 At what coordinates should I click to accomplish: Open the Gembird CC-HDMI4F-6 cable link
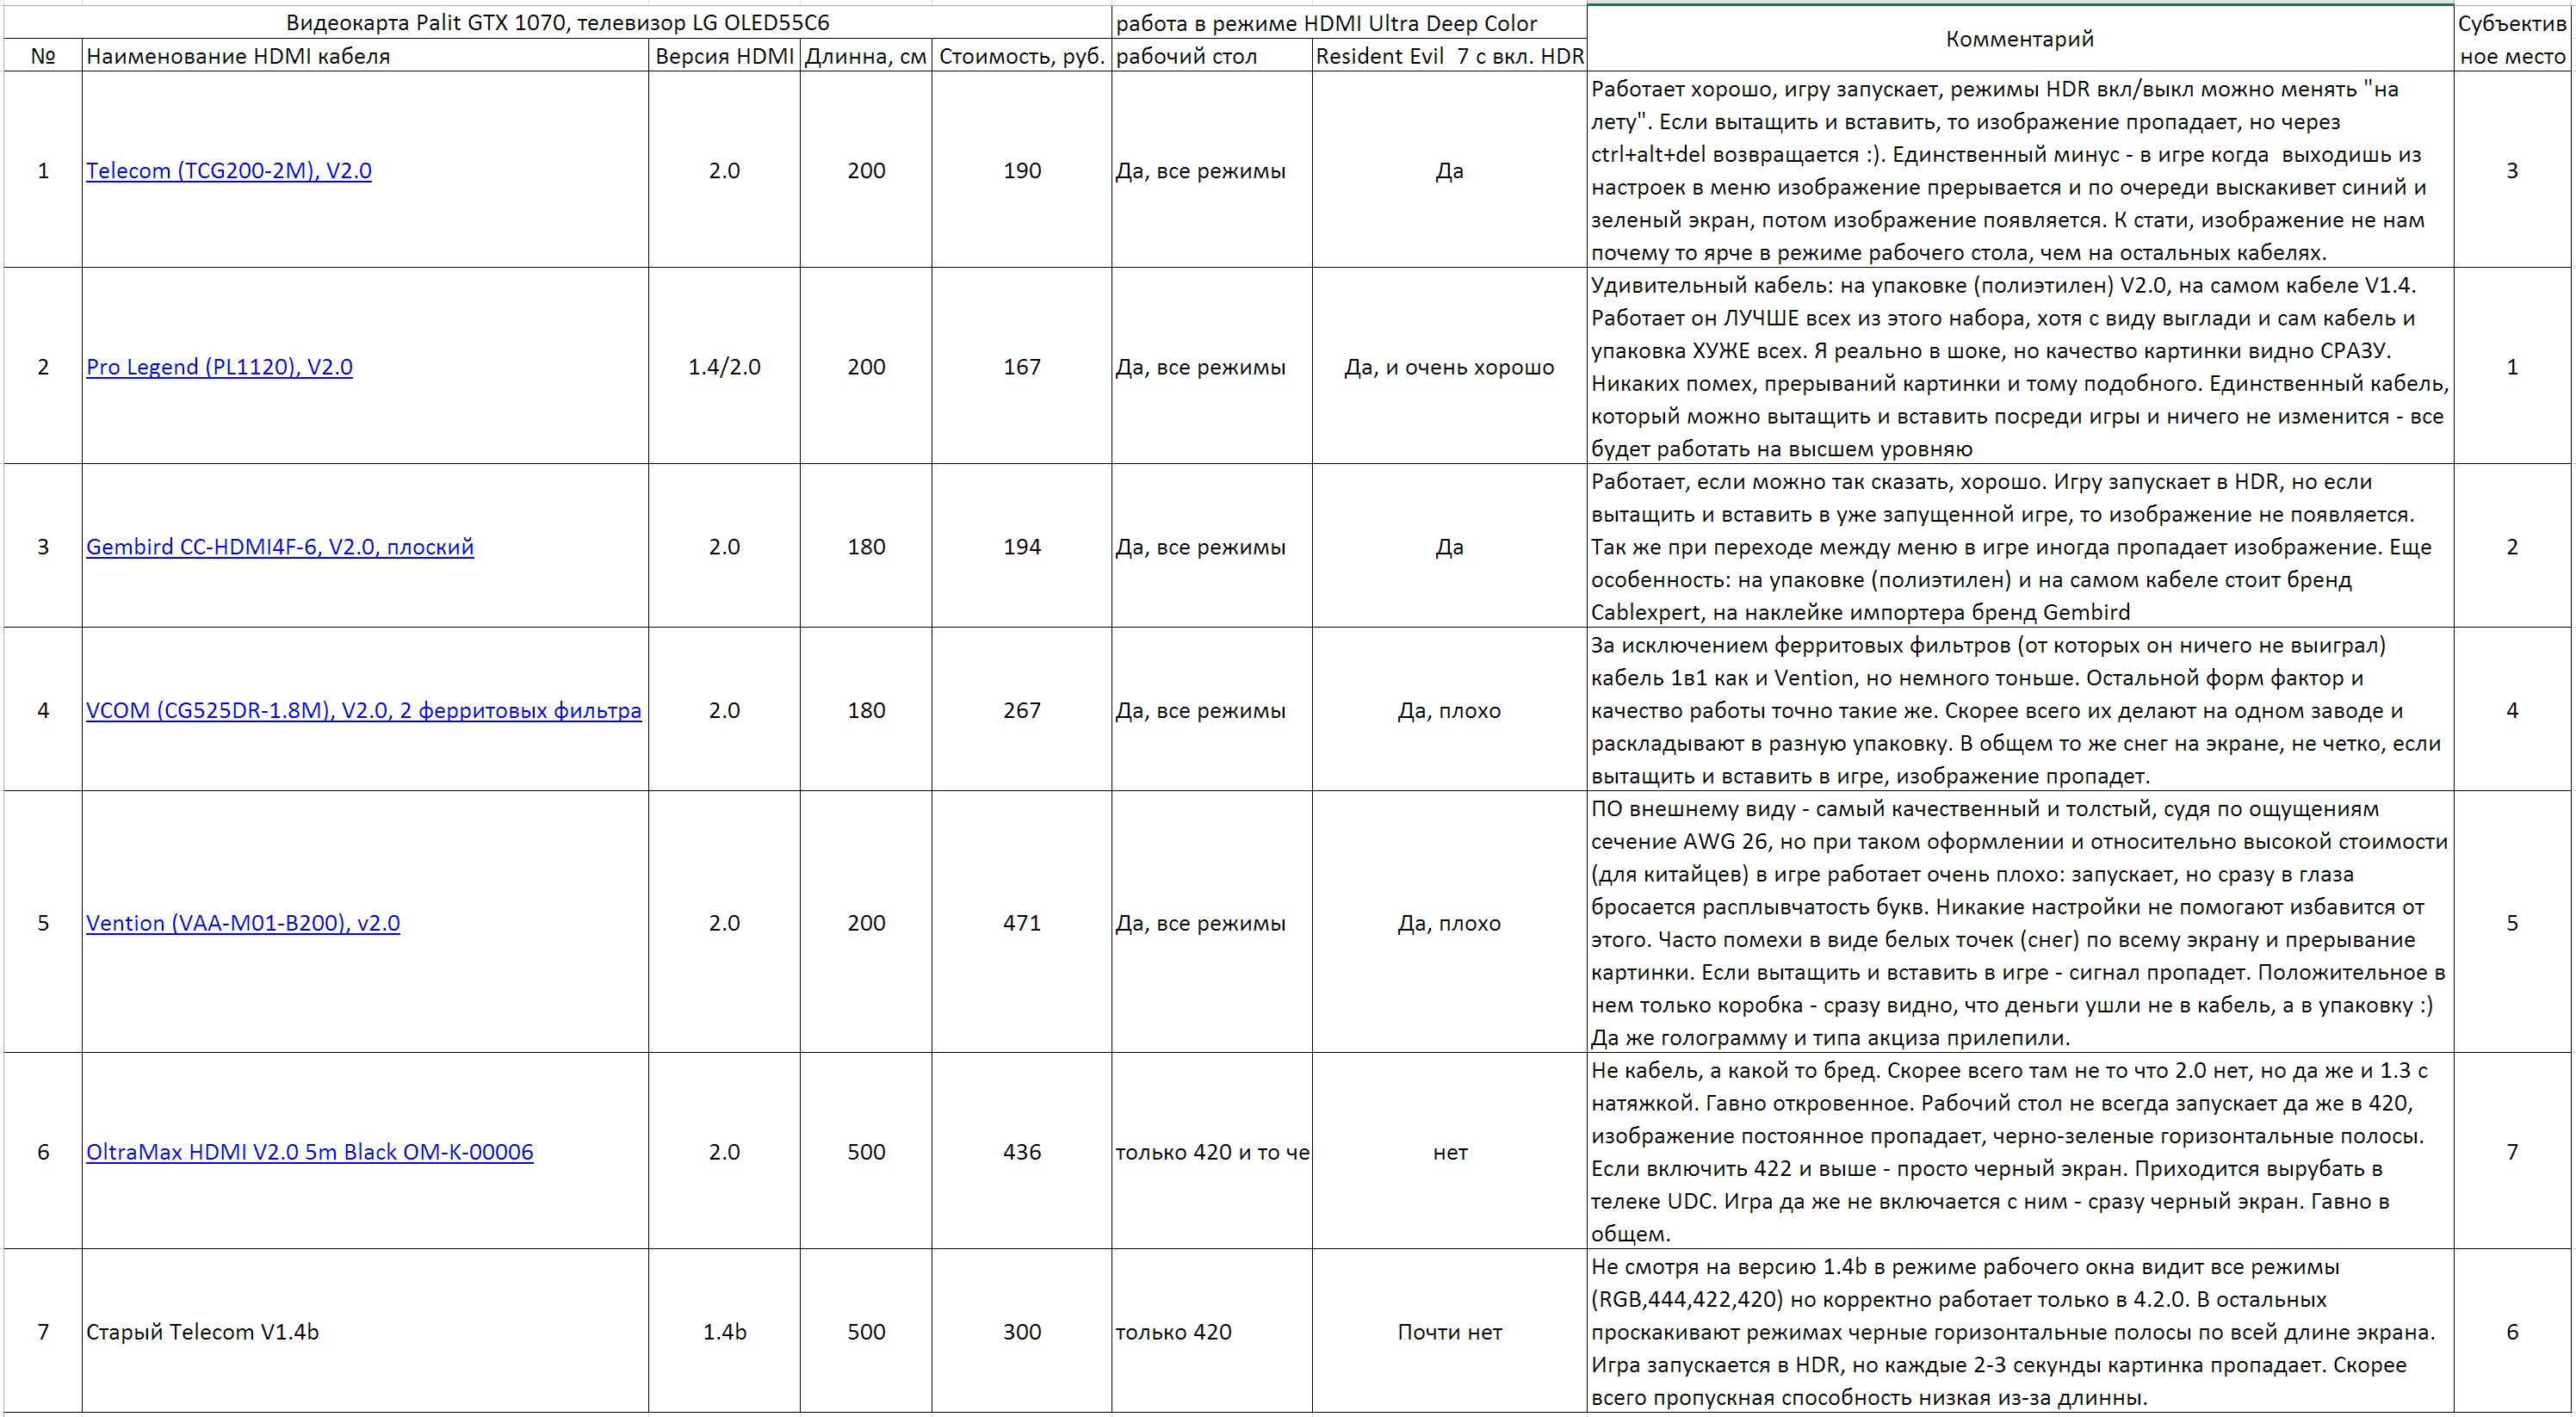click(x=279, y=547)
